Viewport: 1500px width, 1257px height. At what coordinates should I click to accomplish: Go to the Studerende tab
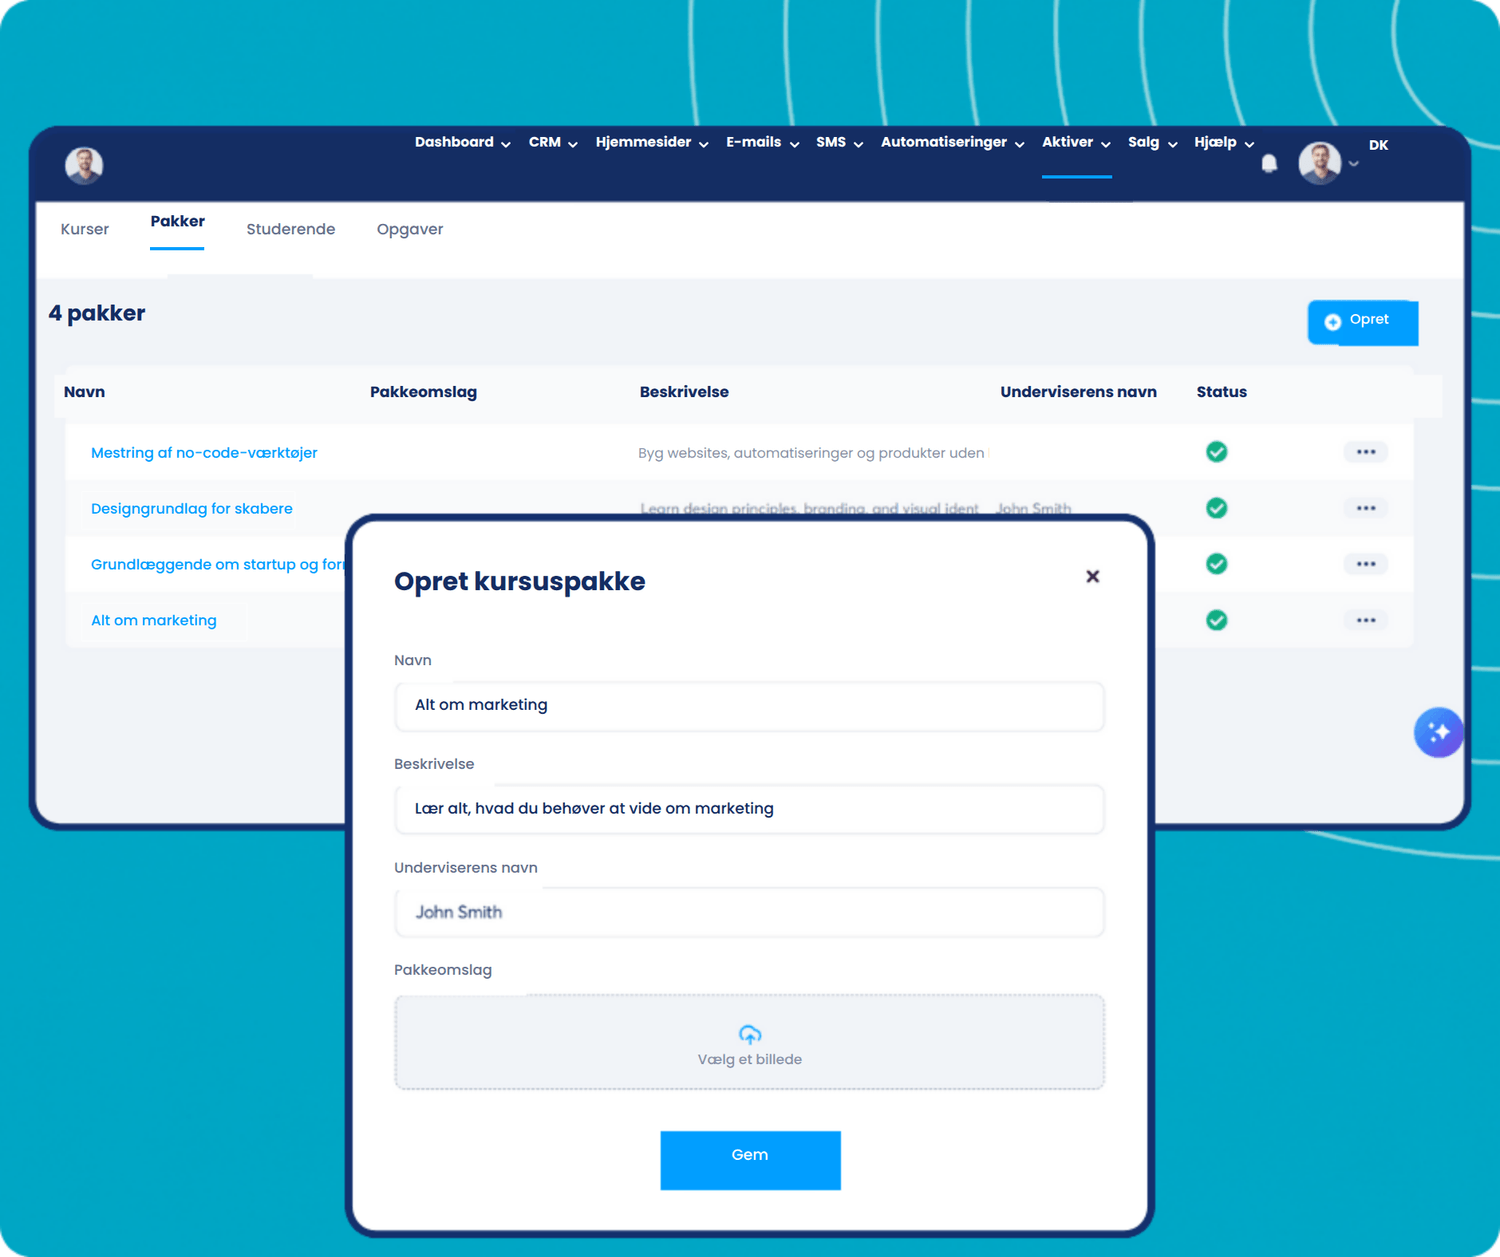tap(291, 229)
